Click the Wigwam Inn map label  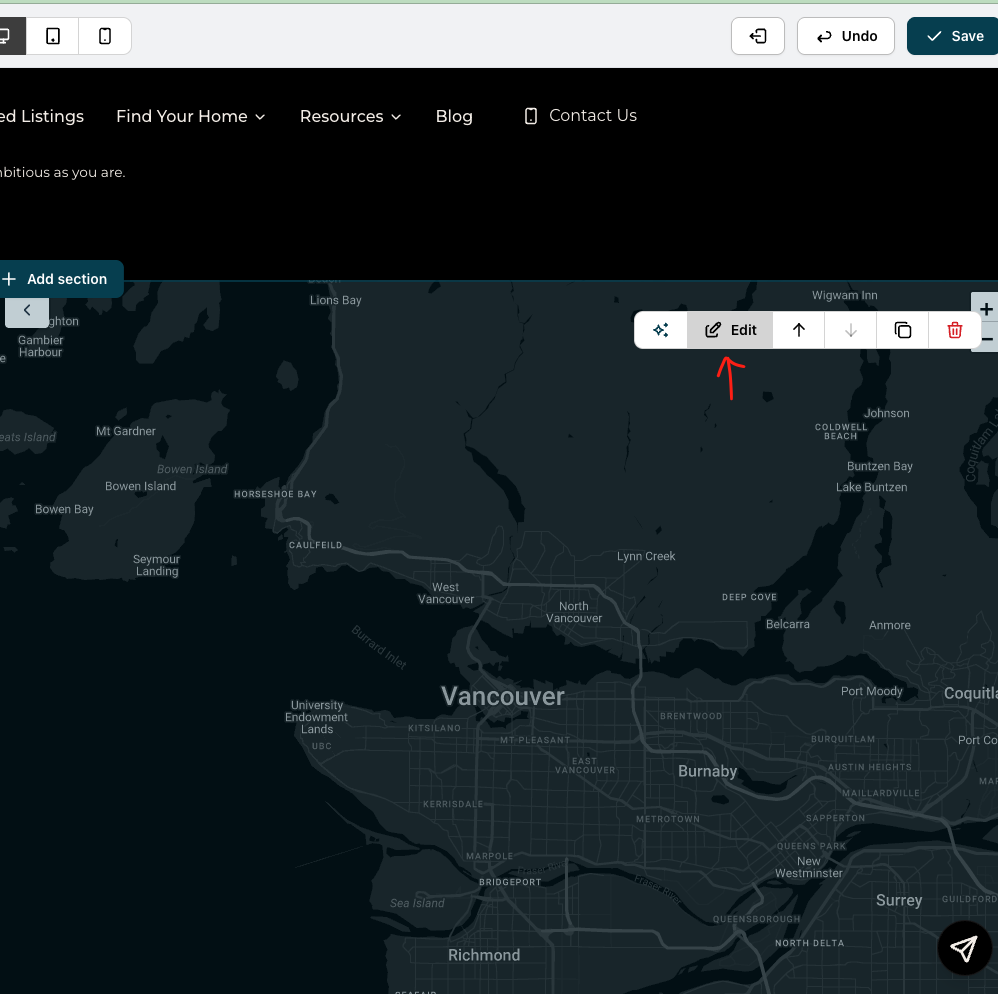tap(844, 295)
